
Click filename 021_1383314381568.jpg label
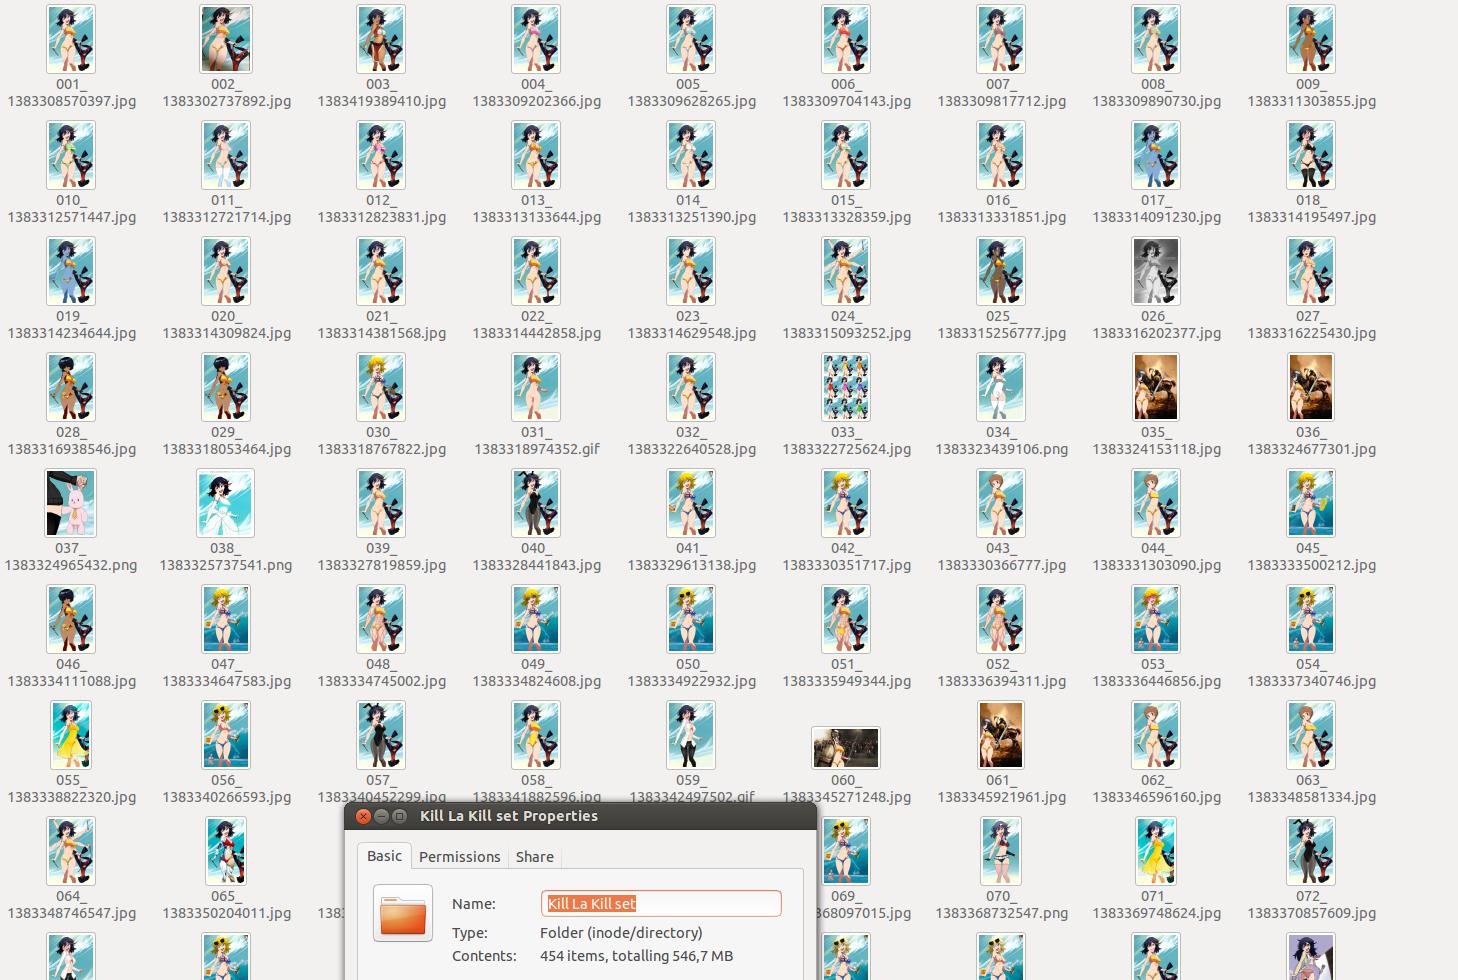pos(381,325)
